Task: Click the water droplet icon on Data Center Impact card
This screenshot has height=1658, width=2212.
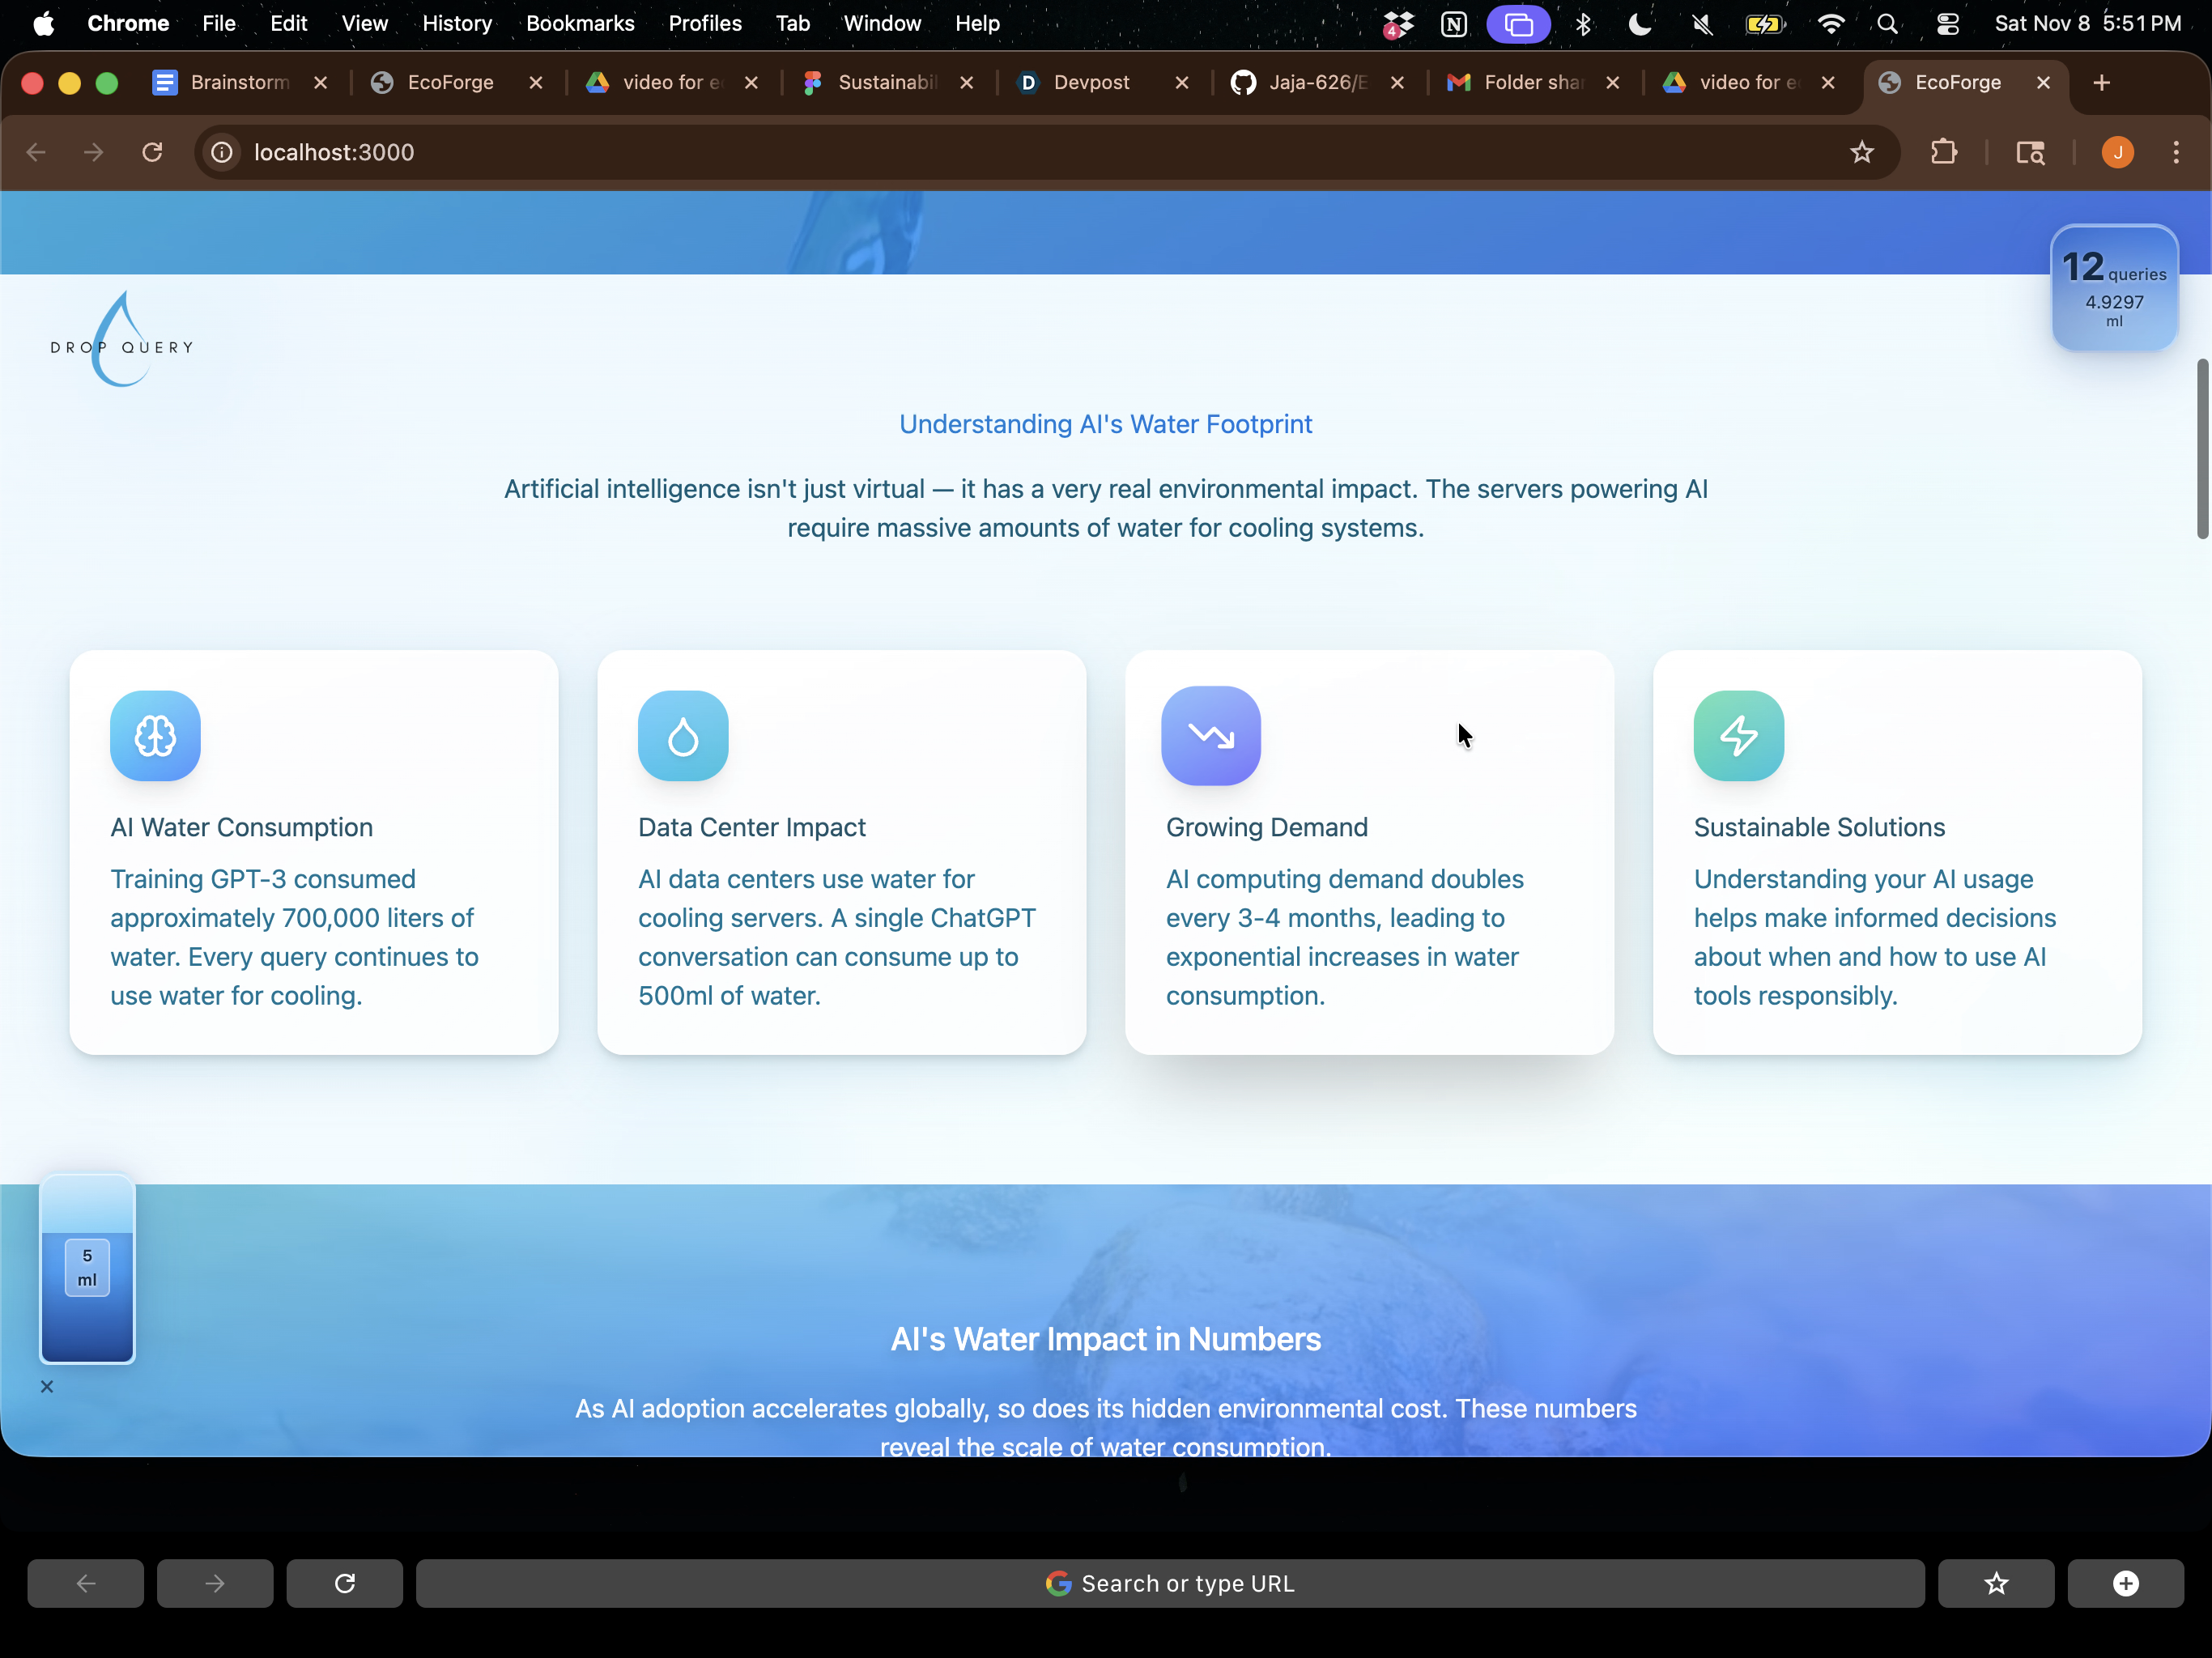Action: (x=683, y=736)
